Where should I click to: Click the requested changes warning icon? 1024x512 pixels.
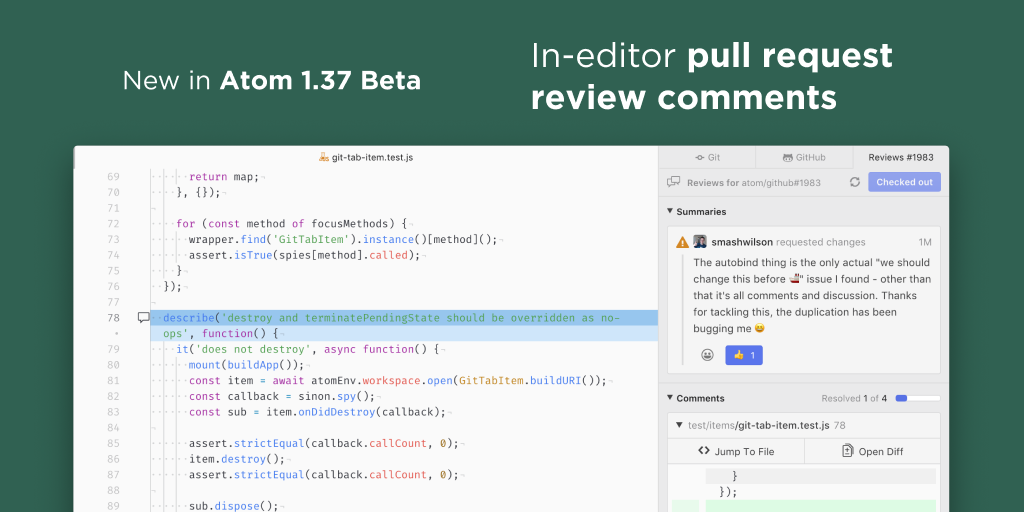[682, 242]
